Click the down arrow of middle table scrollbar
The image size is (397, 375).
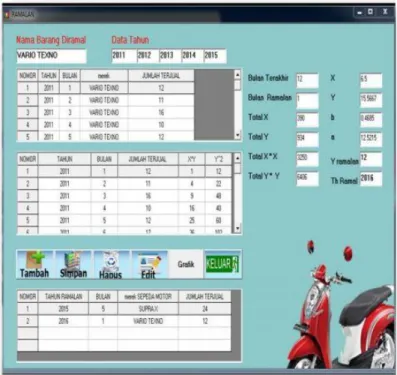(x=237, y=228)
